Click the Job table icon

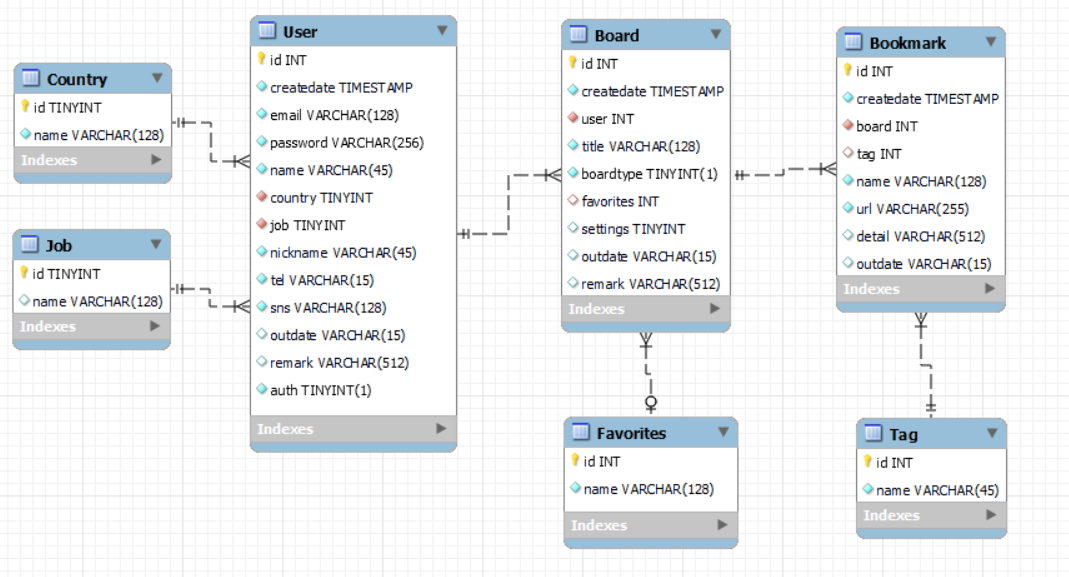(29, 244)
